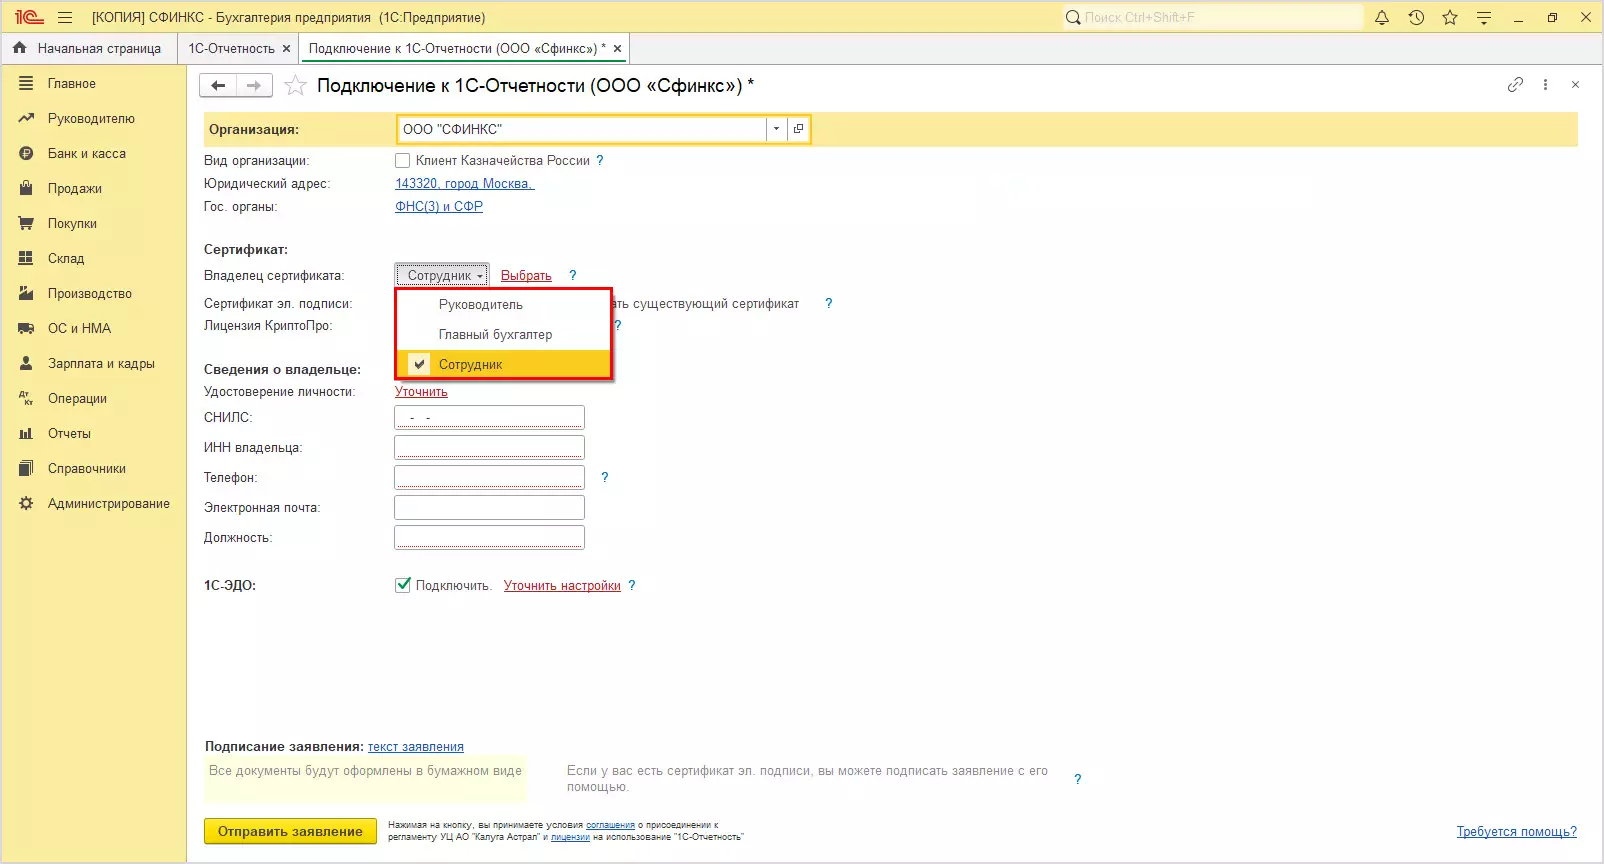Open the 1C main menu hamburger icon
Viewport: 1604px width, 864px height.
[x=65, y=17]
